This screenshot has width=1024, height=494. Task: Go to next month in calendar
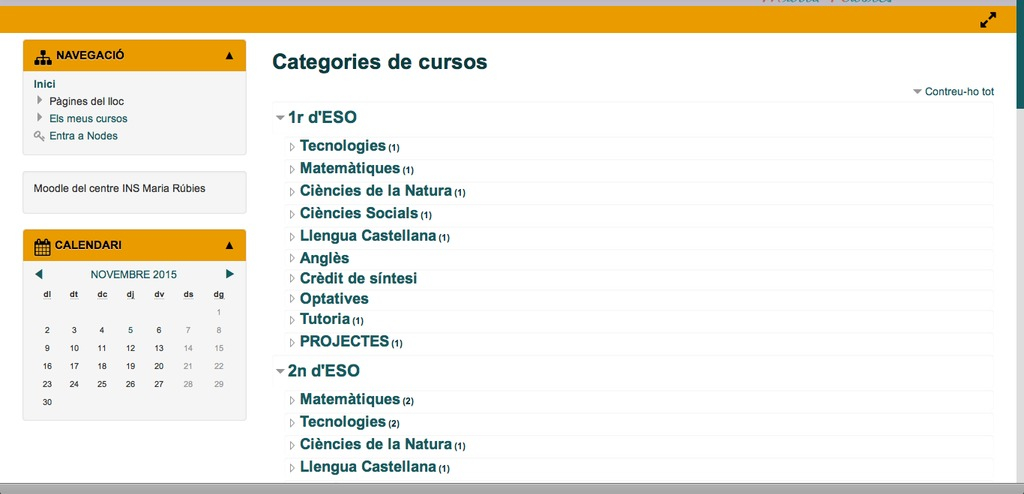[x=230, y=274]
